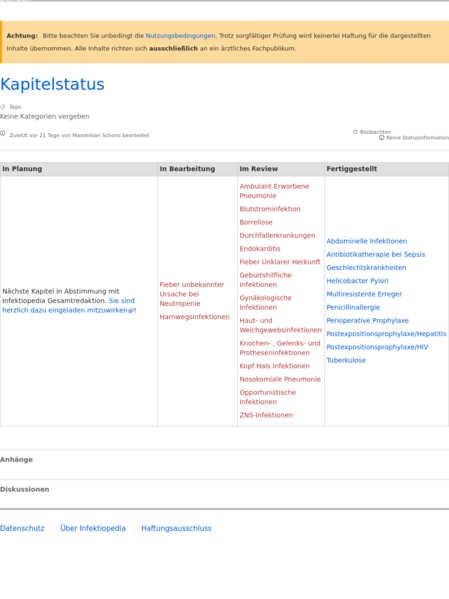The image size is (449, 599).
Task: Click the clock icon before Zuletzt bearbeitet
Action: point(3,133)
